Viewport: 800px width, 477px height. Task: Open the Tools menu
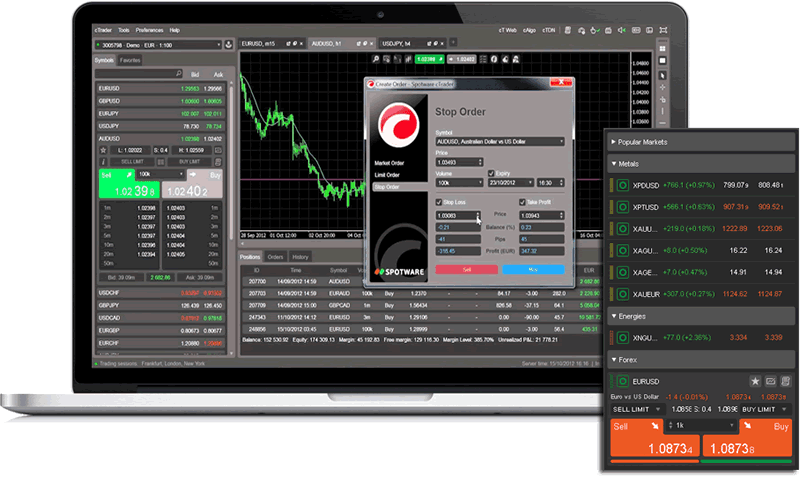pos(124,30)
